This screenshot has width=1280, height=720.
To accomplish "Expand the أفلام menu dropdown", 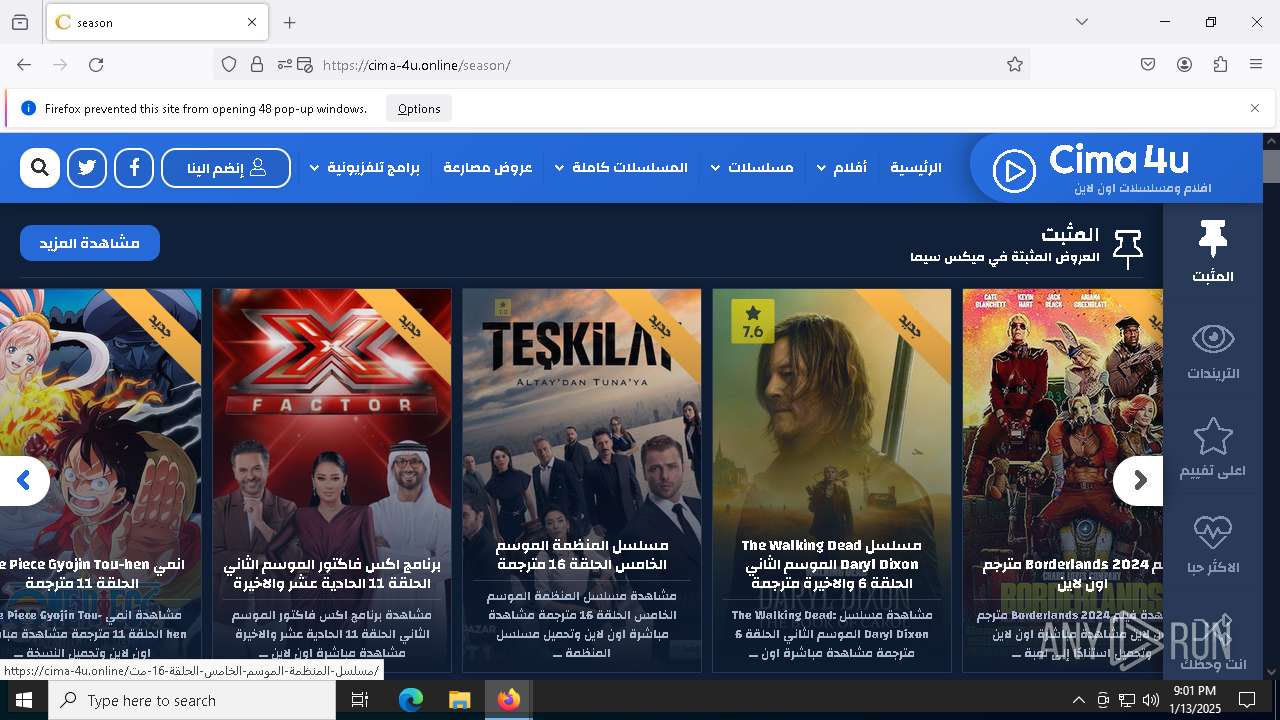I will [x=841, y=168].
